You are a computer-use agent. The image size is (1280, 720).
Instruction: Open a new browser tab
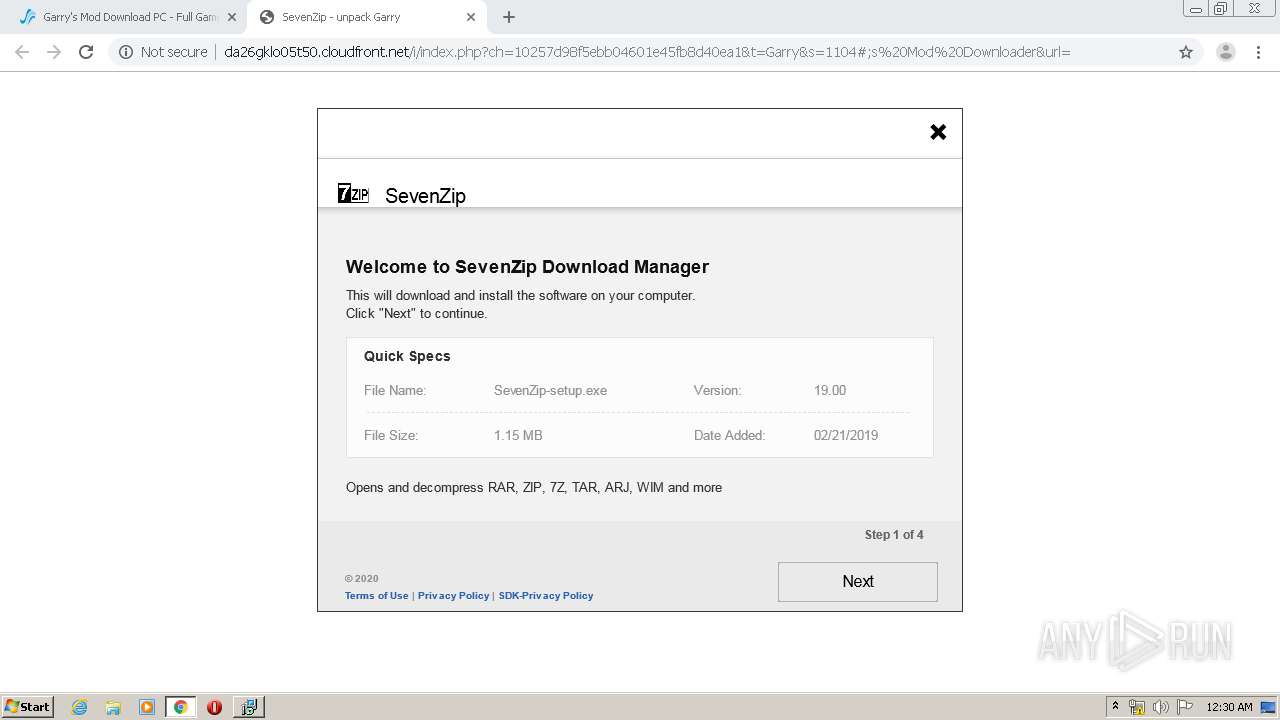tap(509, 17)
